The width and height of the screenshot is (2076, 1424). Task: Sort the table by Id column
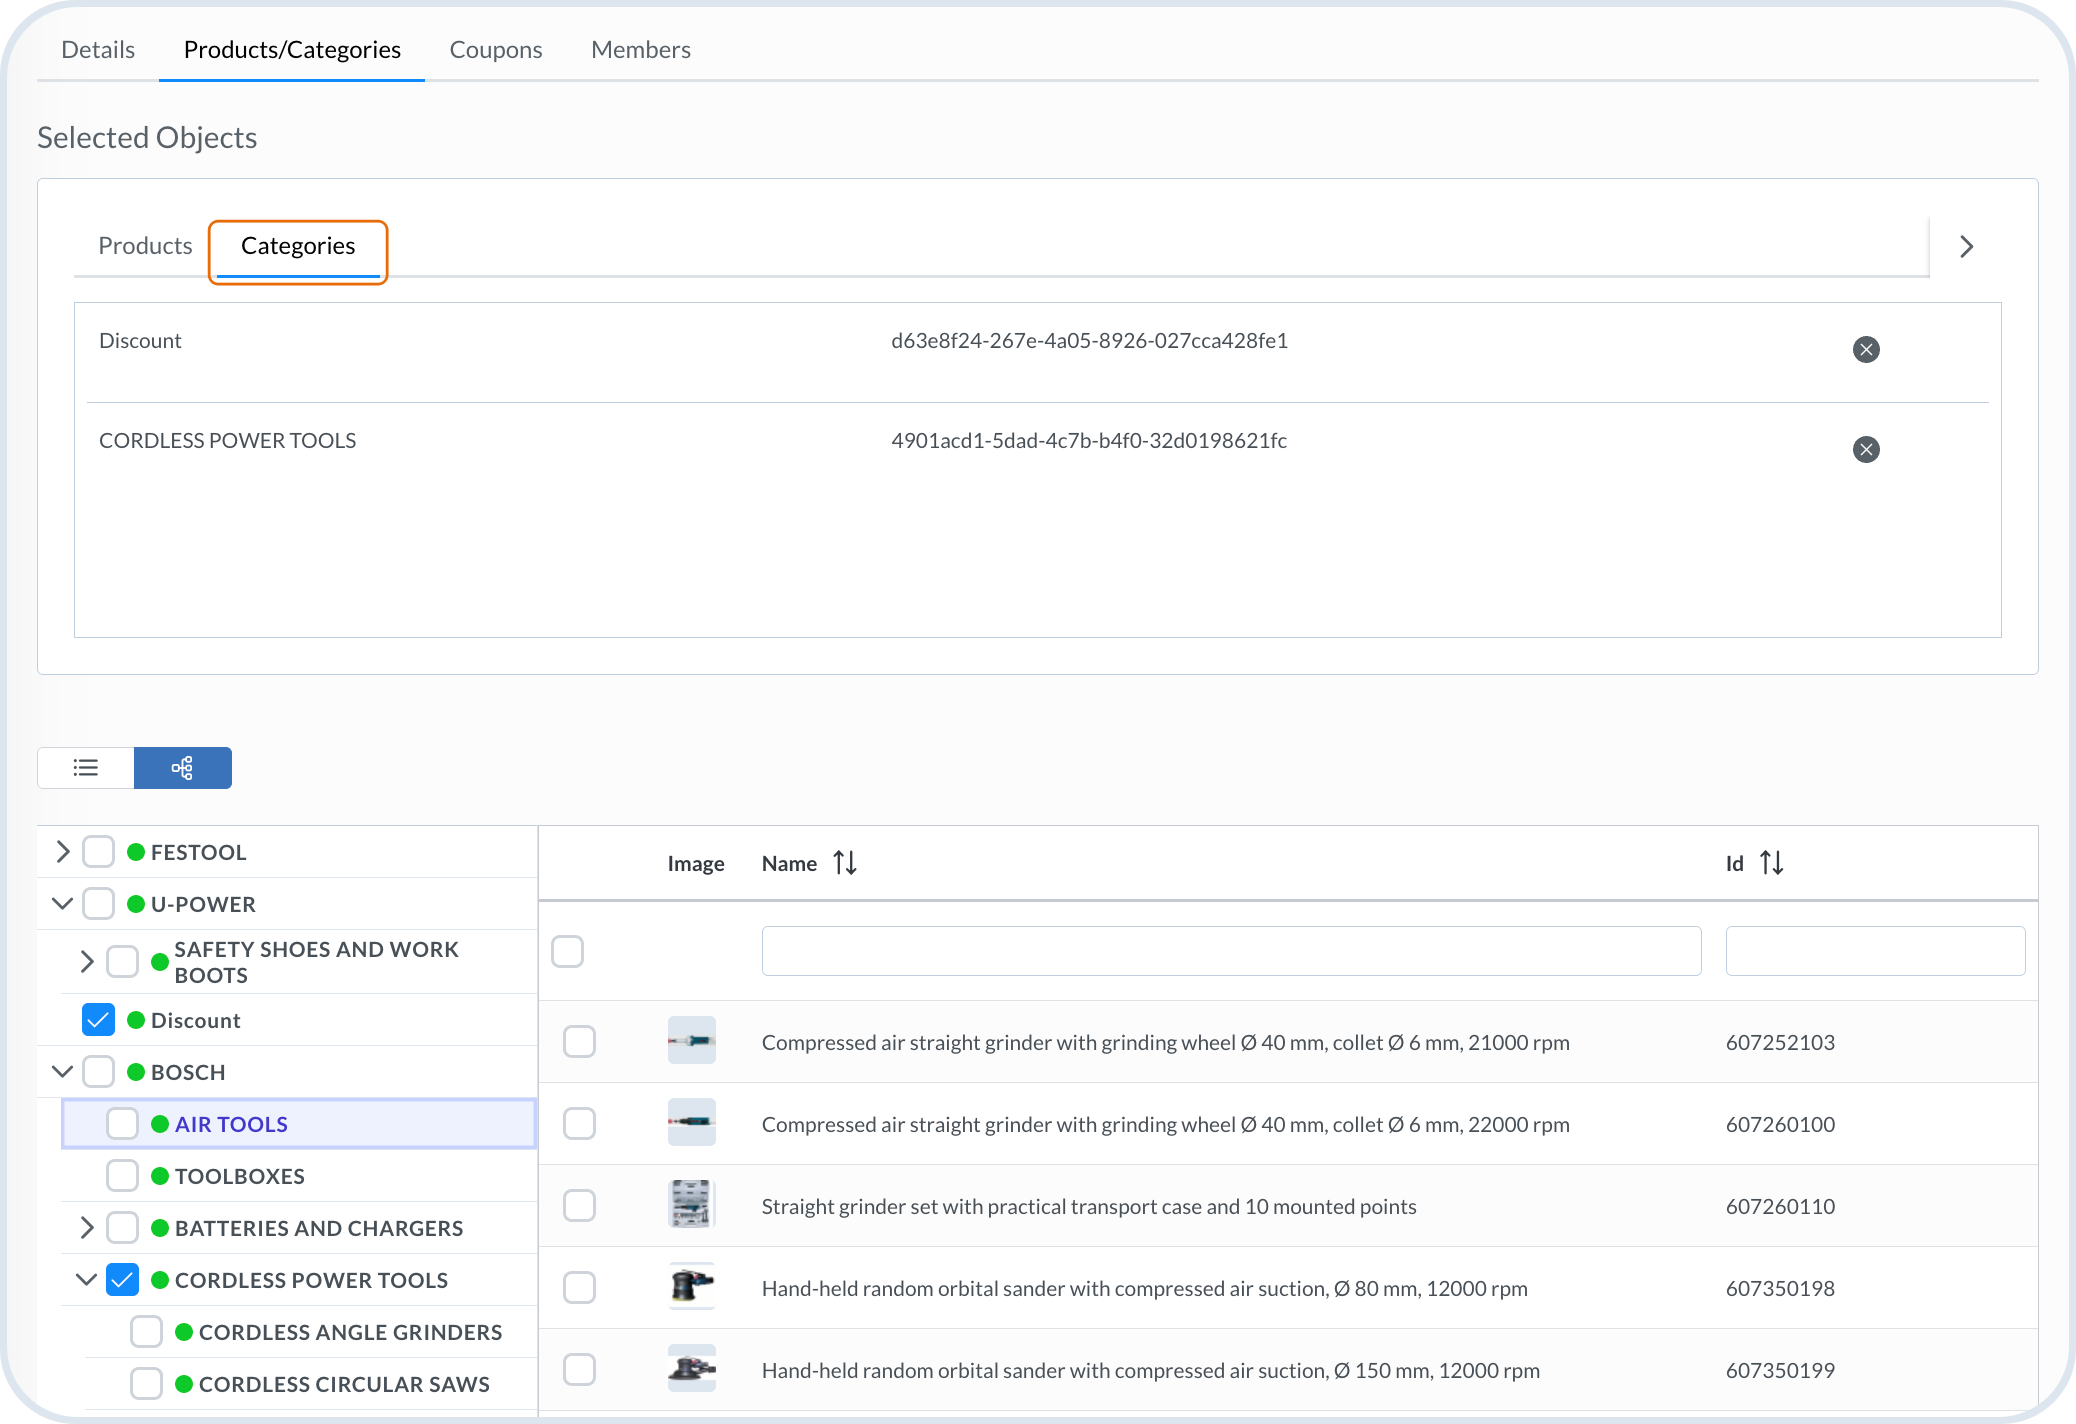(x=1771, y=863)
